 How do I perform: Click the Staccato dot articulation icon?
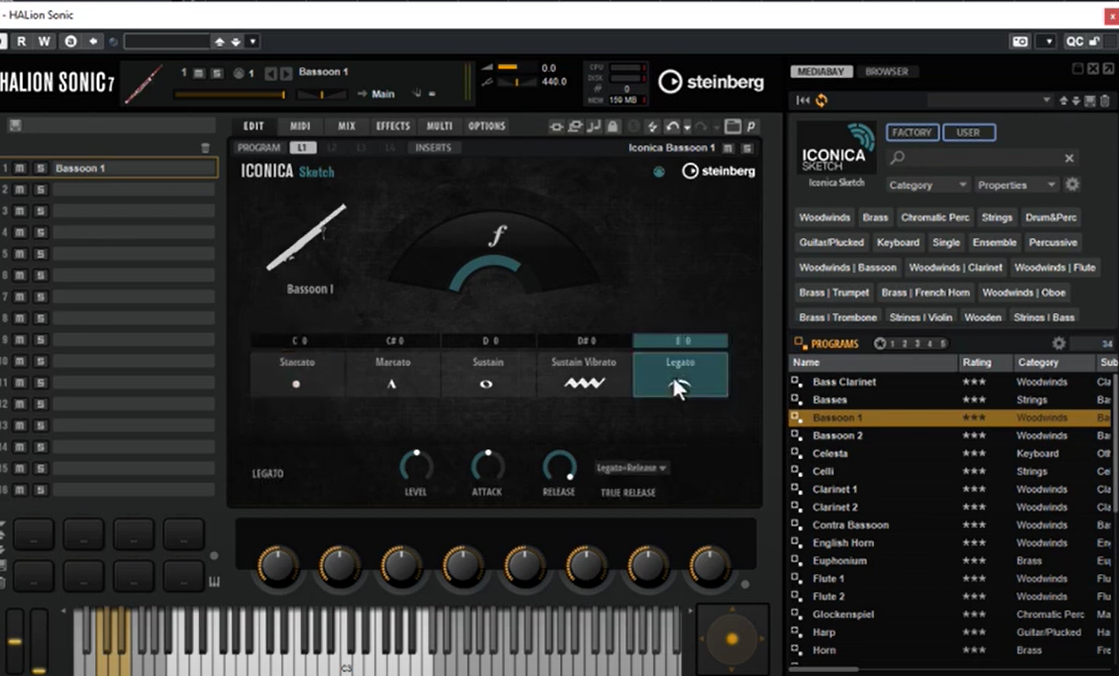click(x=296, y=384)
